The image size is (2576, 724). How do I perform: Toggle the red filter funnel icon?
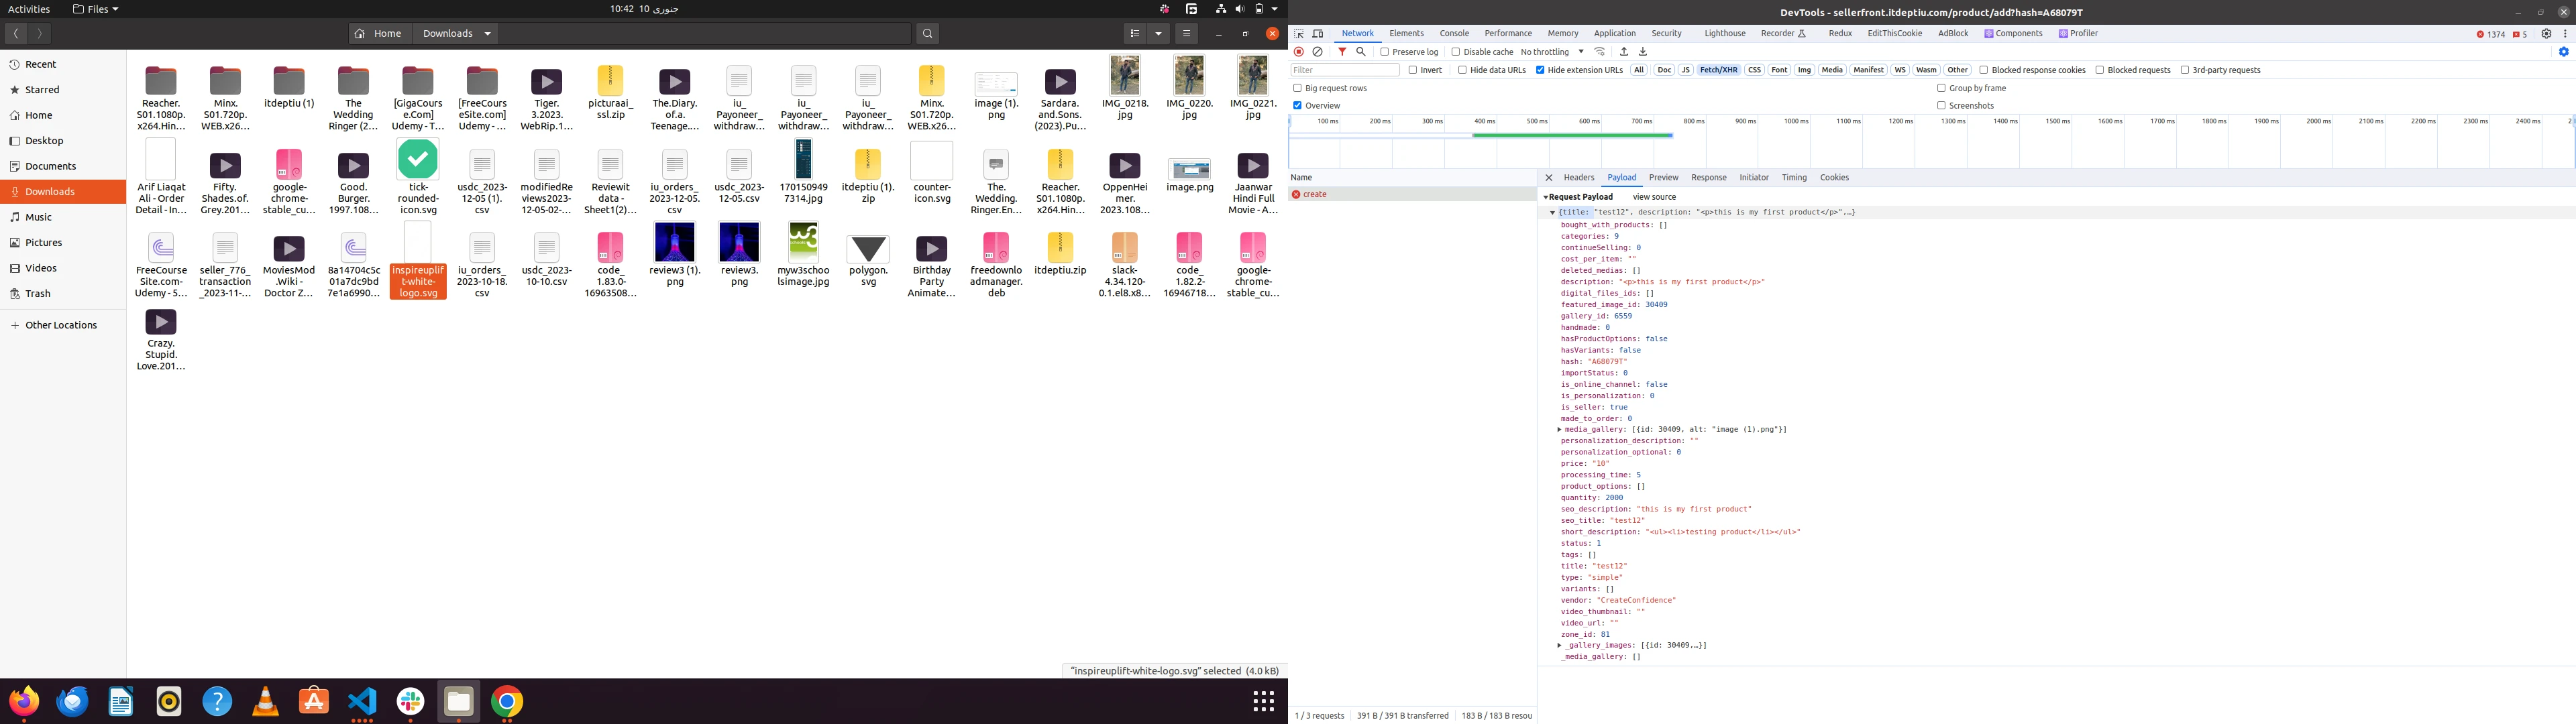[1342, 52]
